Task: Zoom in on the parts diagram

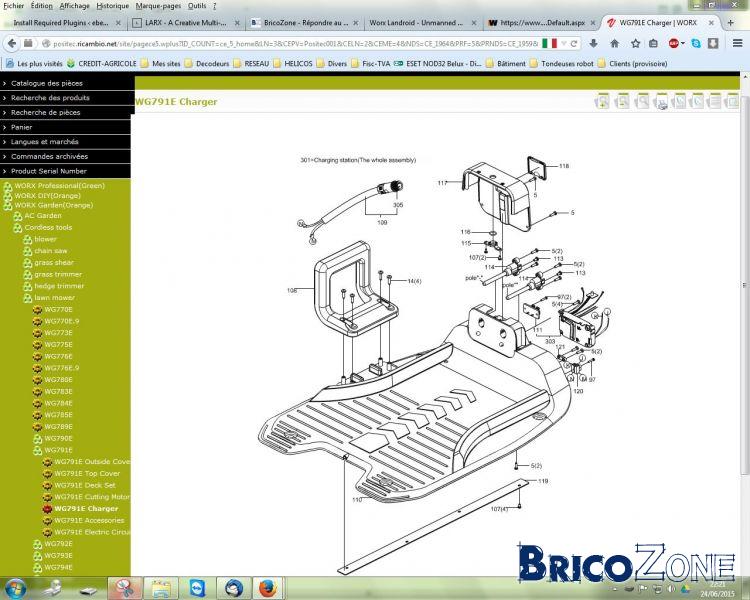Action: 602,101
